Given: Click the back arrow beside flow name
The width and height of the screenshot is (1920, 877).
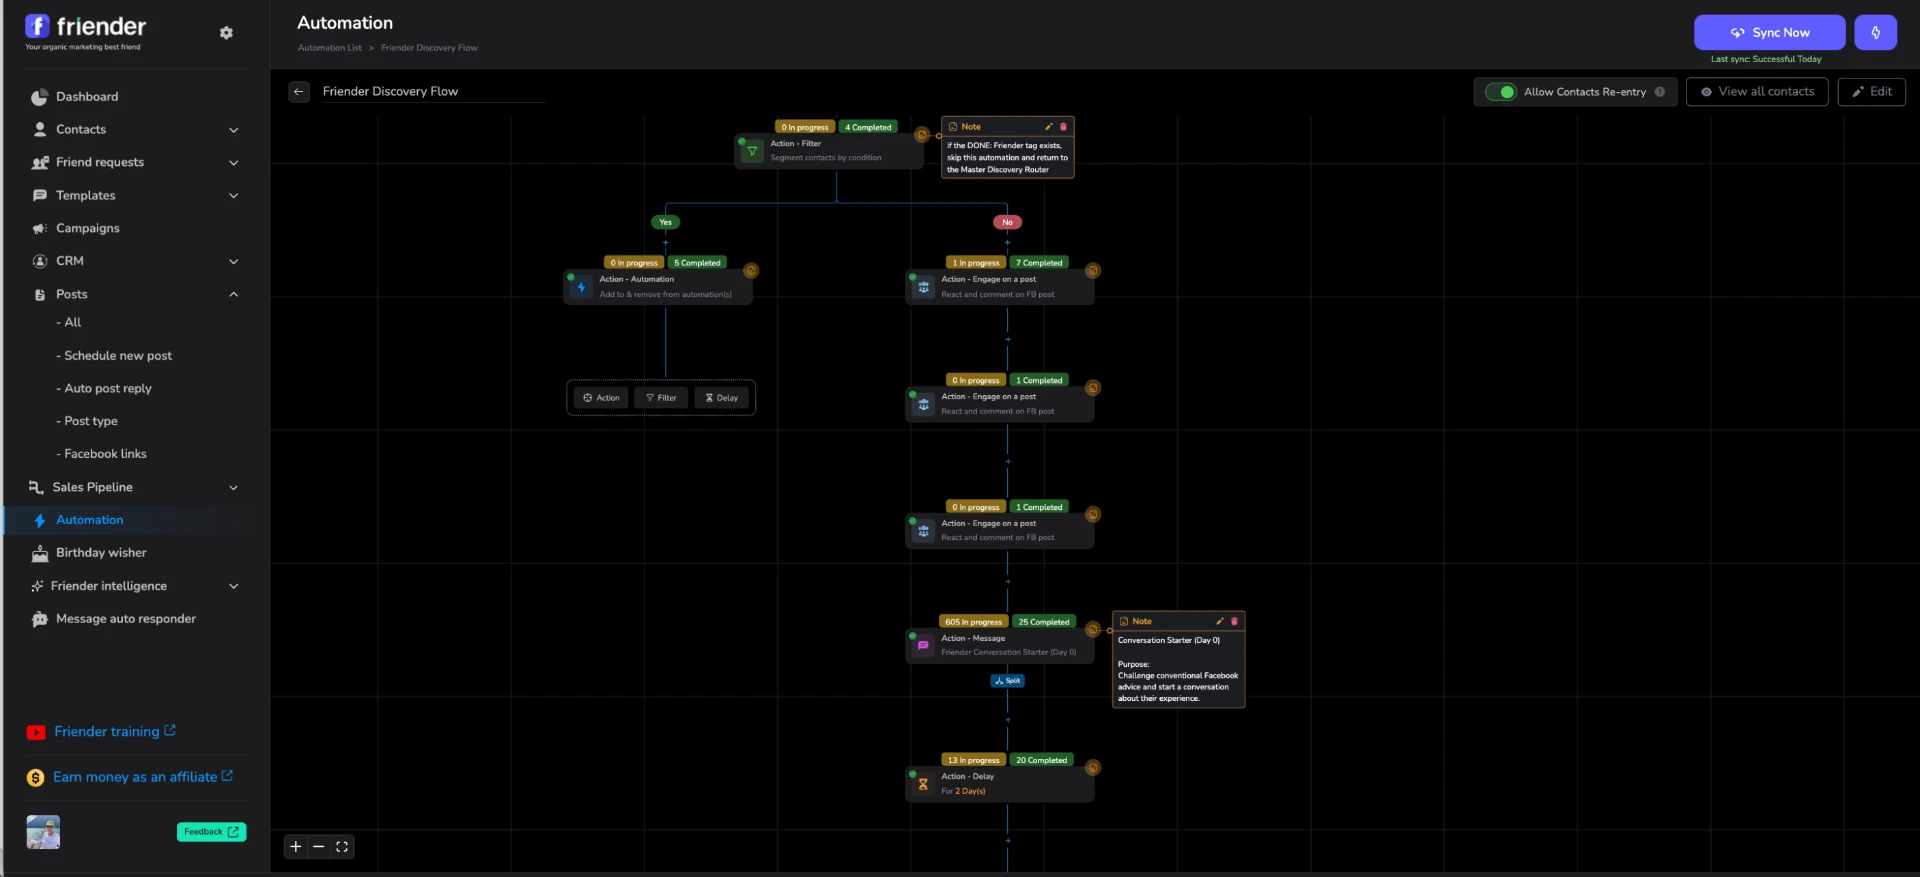Looking at the screenshot, I should coord(299,92).
